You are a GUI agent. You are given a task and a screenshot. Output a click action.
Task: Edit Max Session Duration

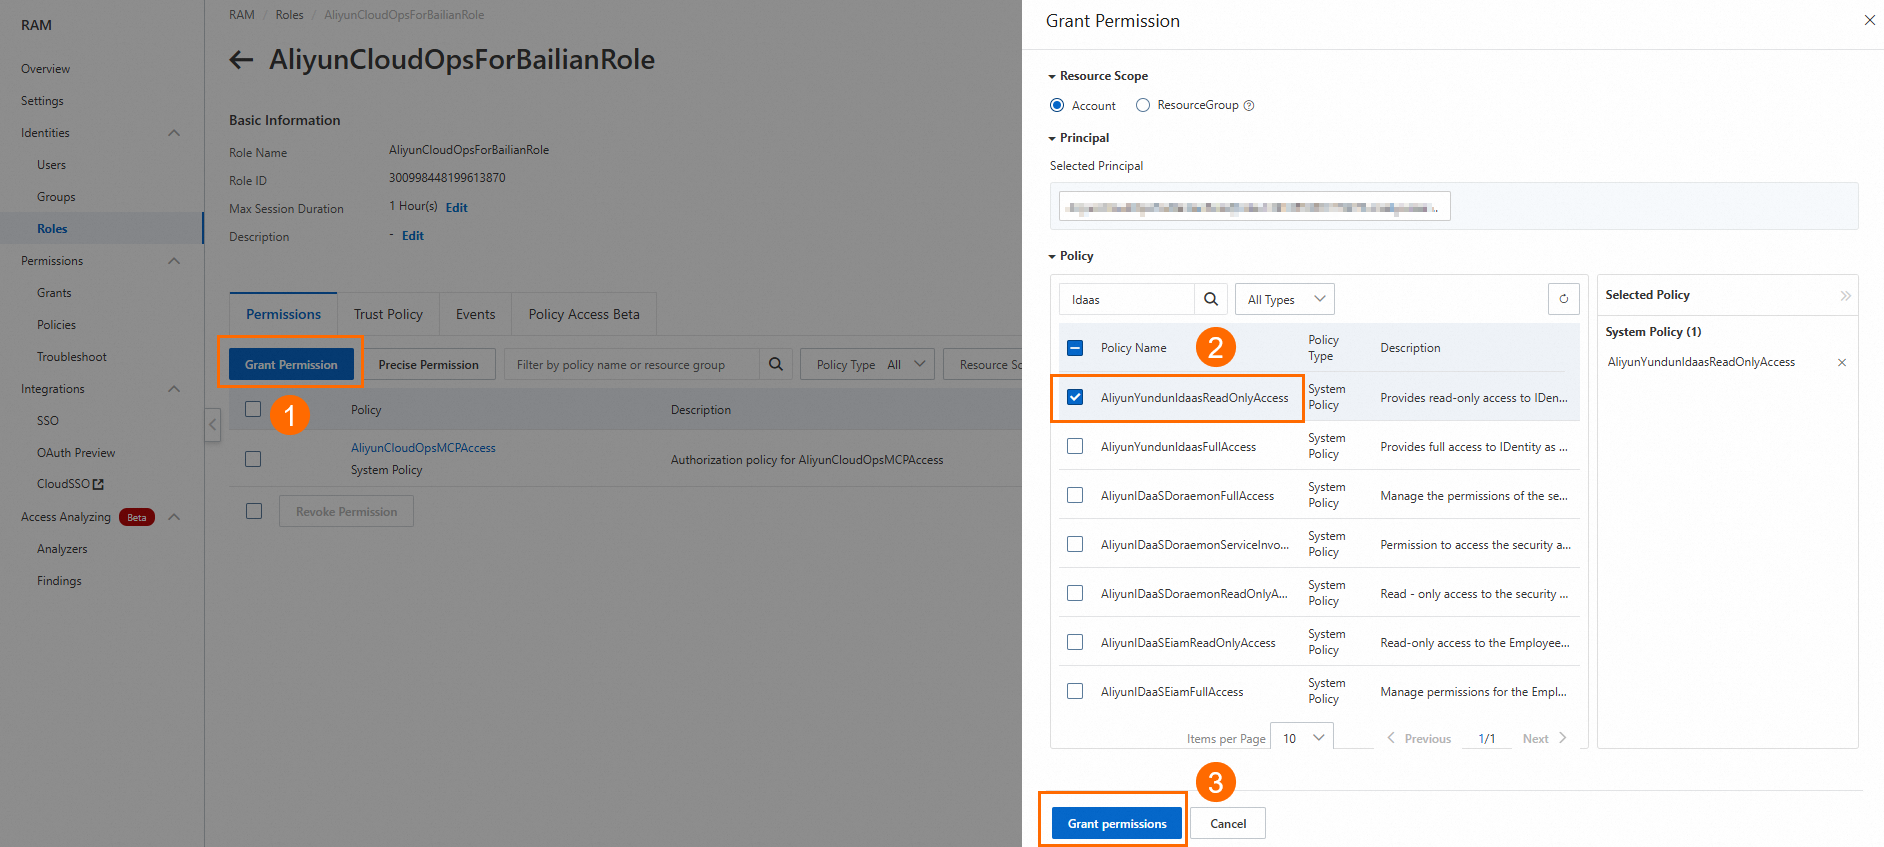point(456,208)
